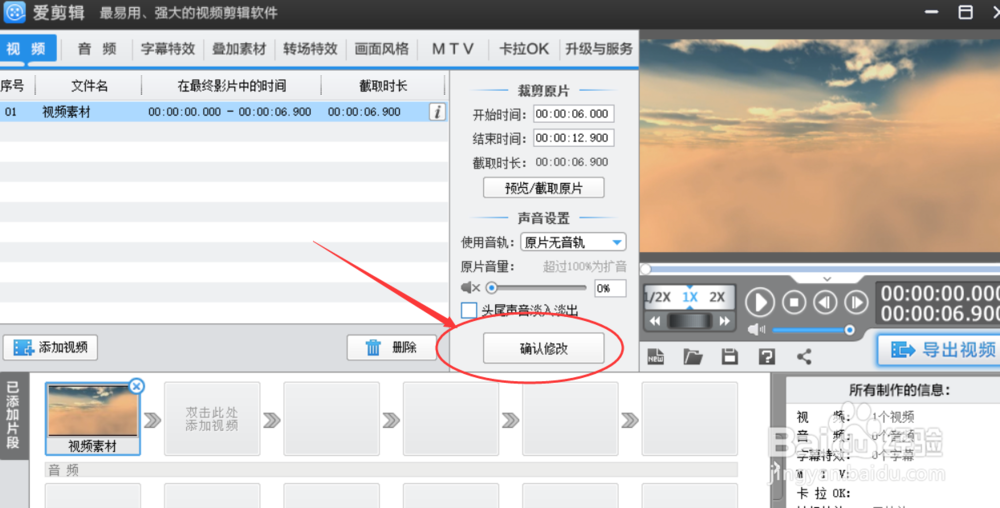The width and height of the screenshot is (1000, 508).
Task: Set playback speed to 2X
Action: click(717, 297)
